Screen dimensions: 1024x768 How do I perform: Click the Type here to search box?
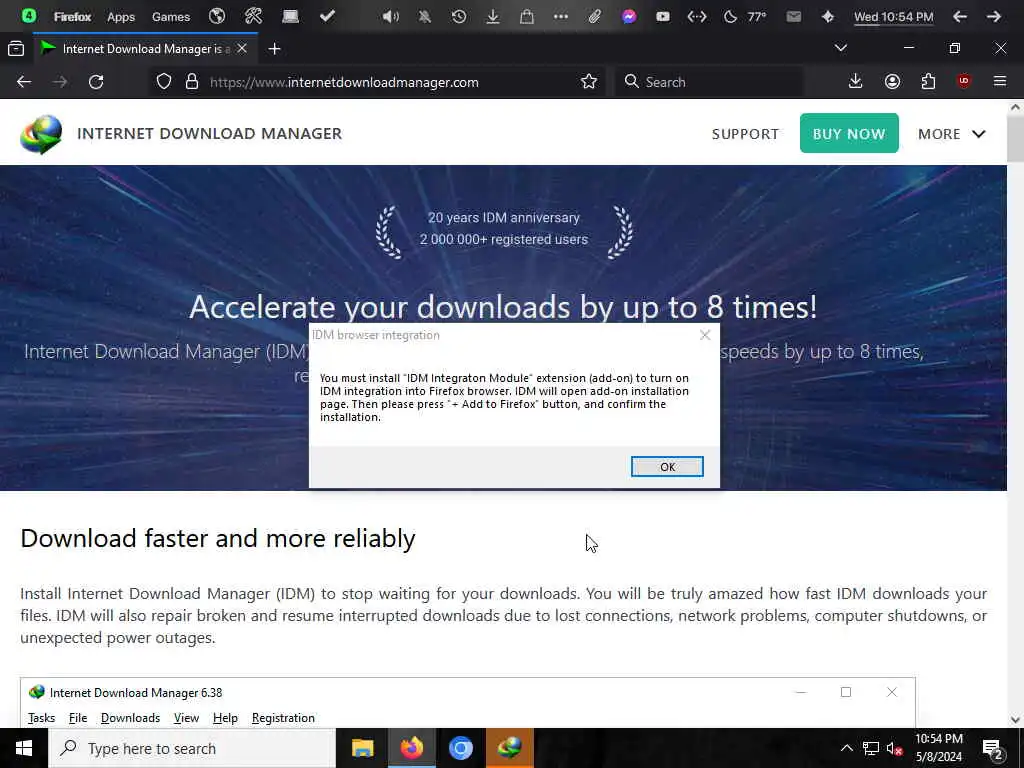(x=192, y=748)
